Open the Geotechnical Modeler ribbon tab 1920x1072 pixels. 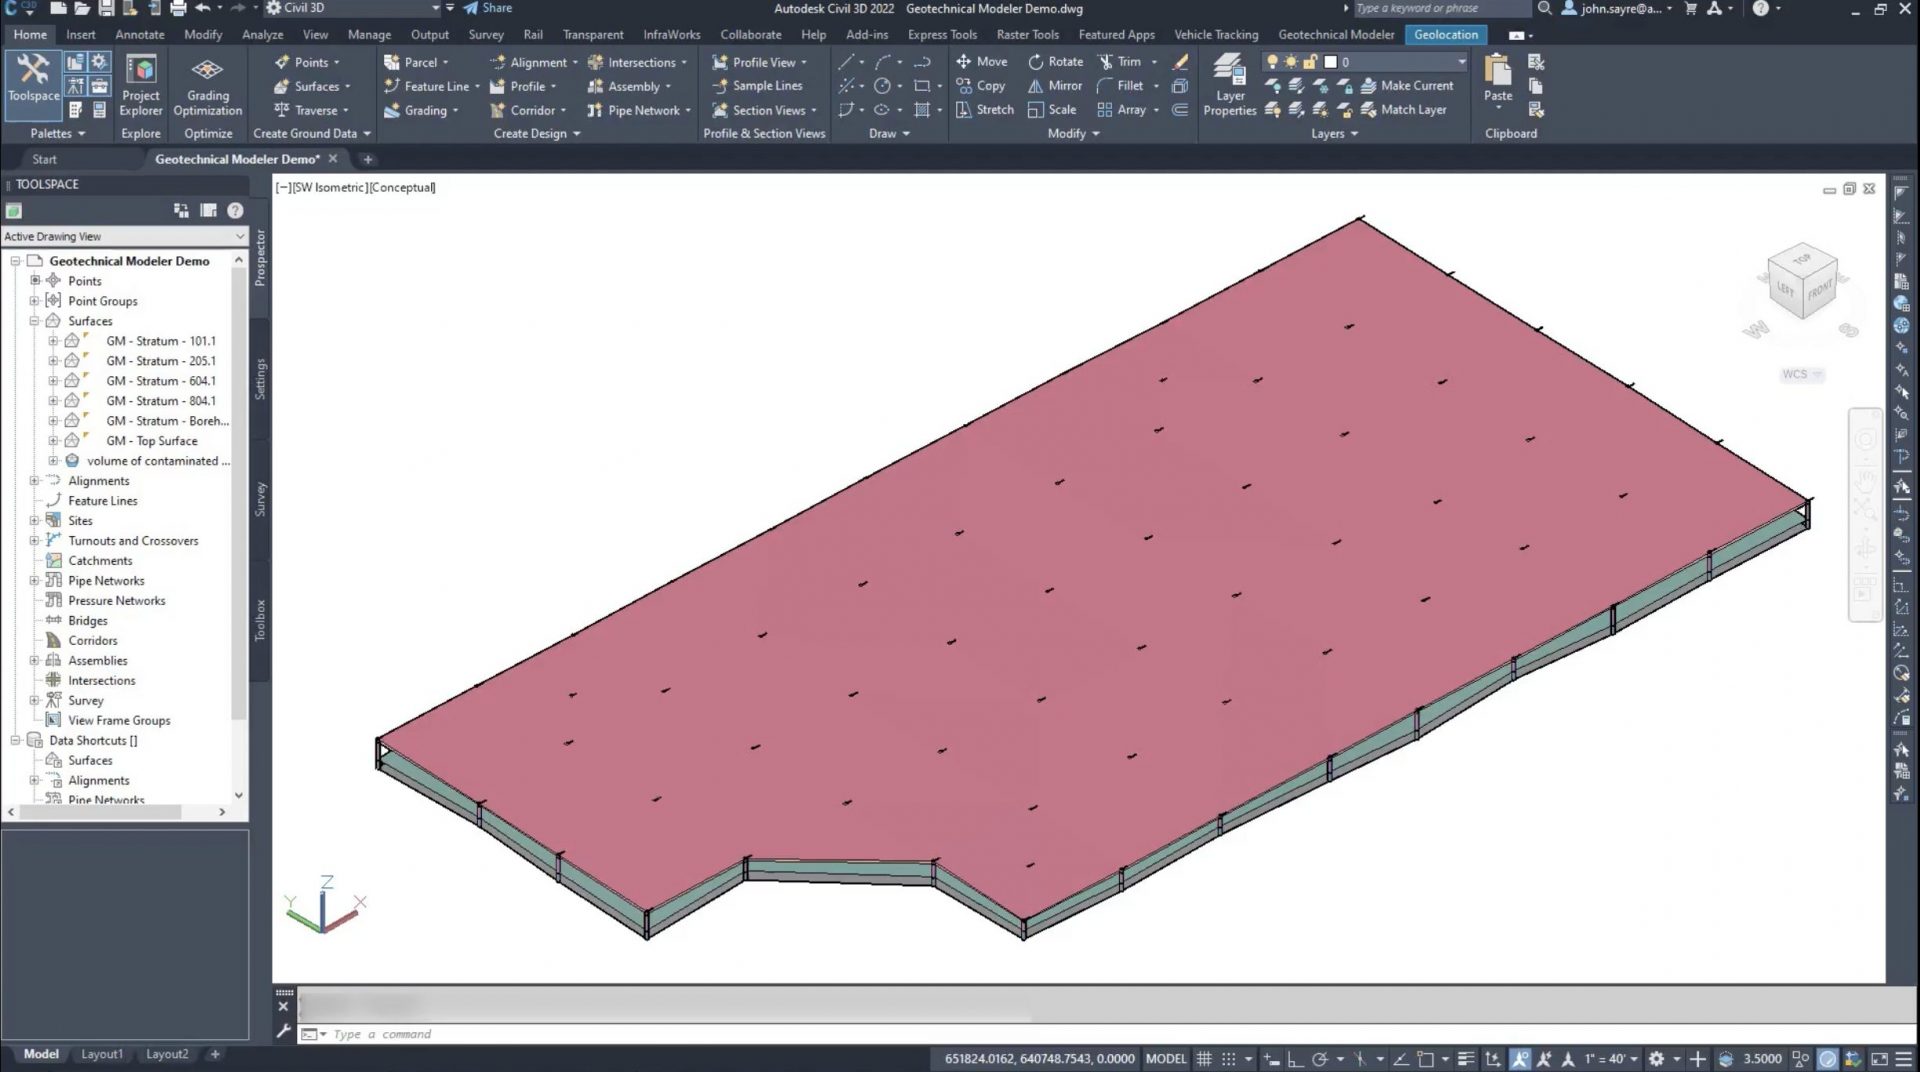point(1335,34)
